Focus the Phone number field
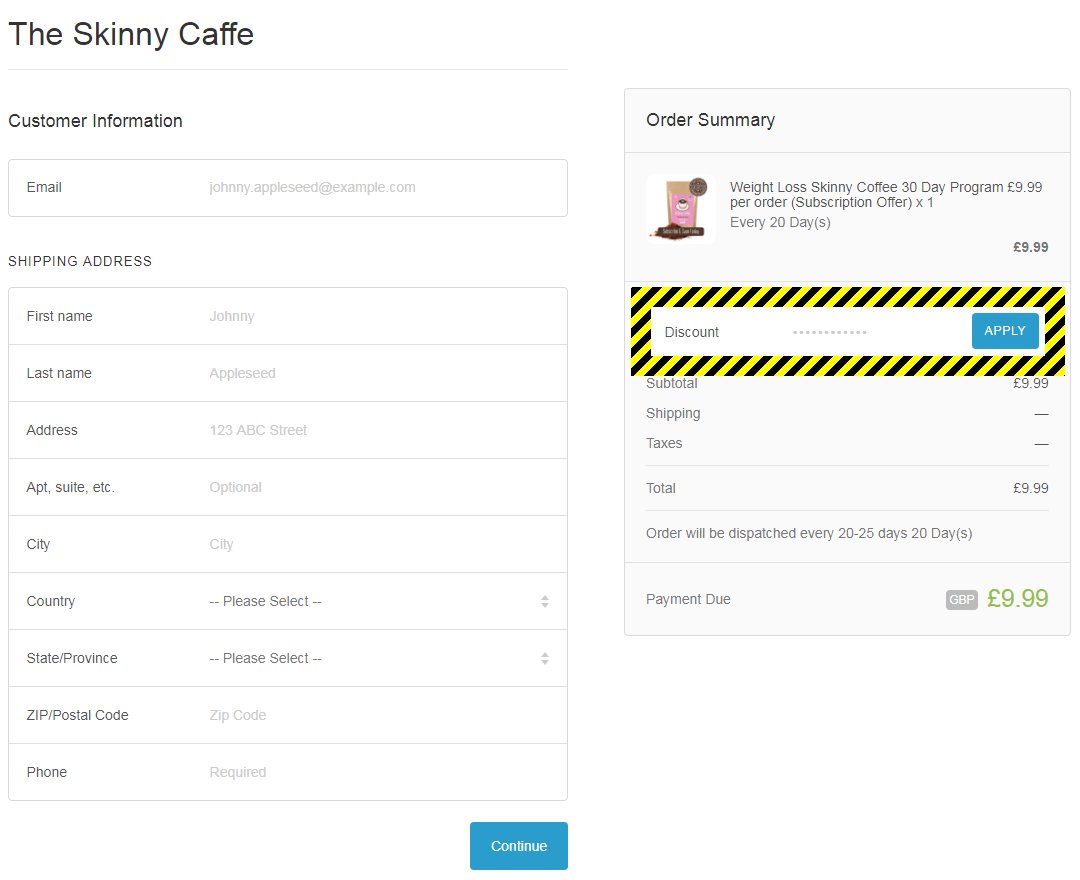 (380, 772)
